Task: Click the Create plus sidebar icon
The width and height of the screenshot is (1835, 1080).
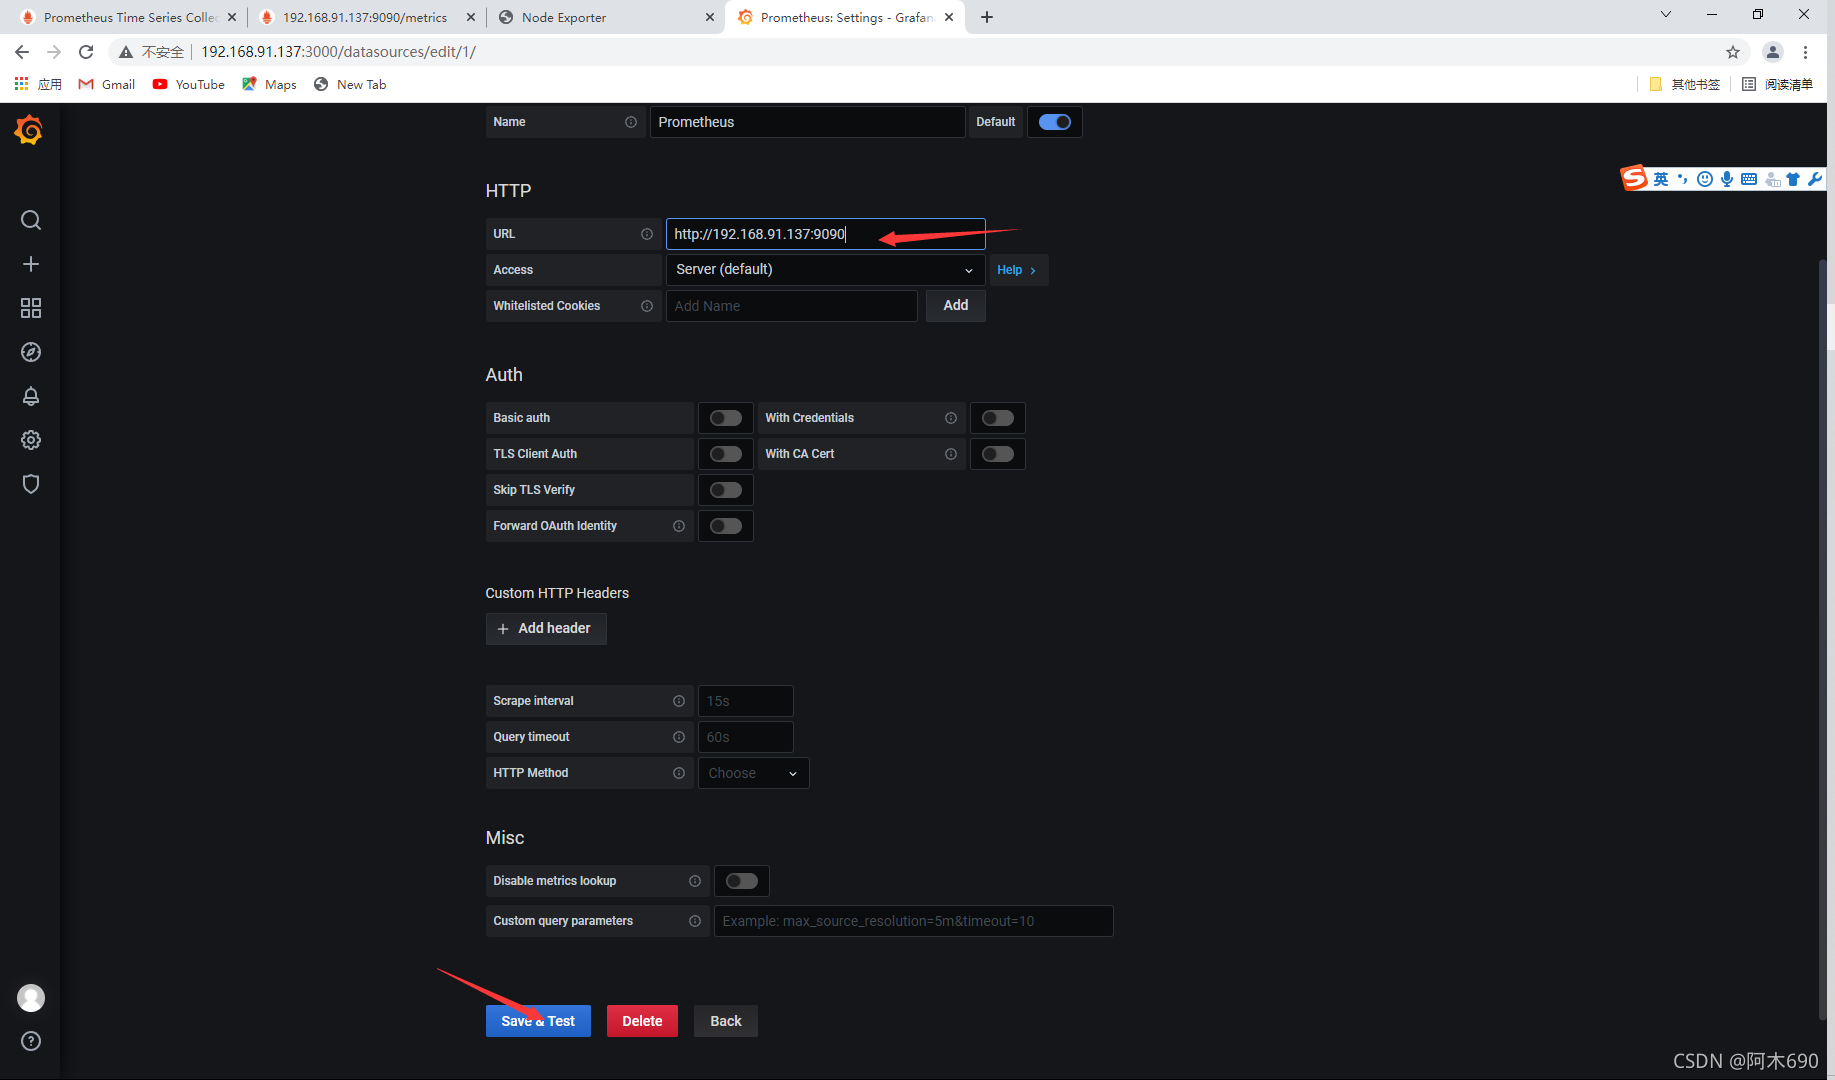Action: [x=31, y=264]
